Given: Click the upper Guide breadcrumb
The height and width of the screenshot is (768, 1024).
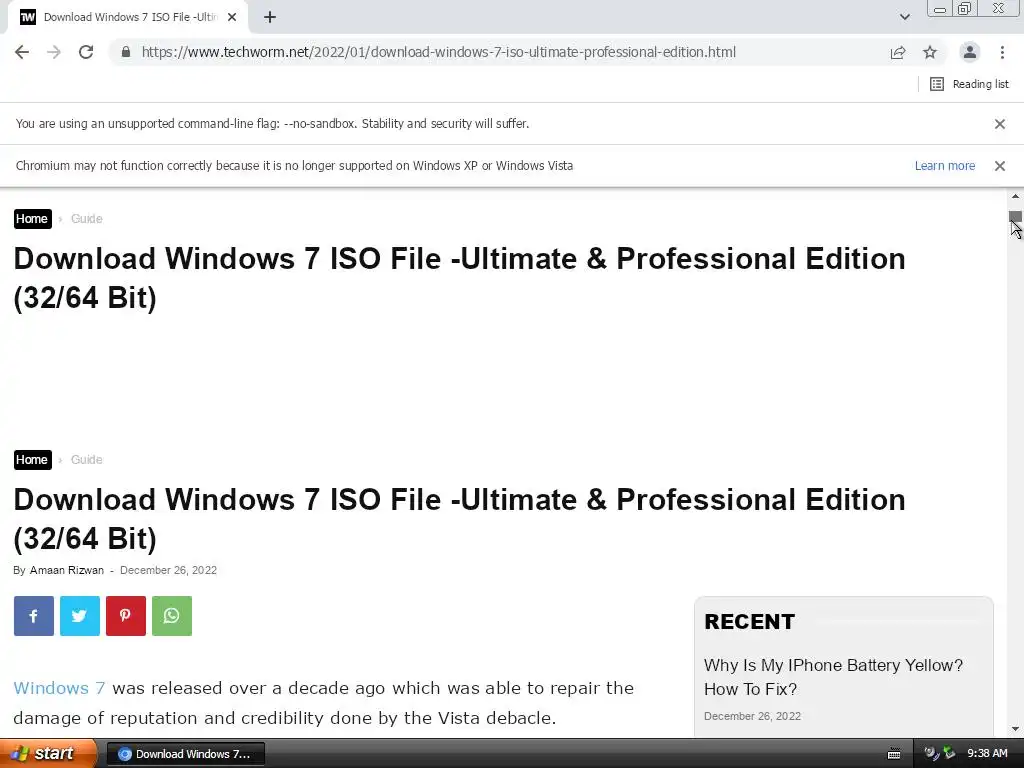Looking at the screenshot, I should point(86,219).
